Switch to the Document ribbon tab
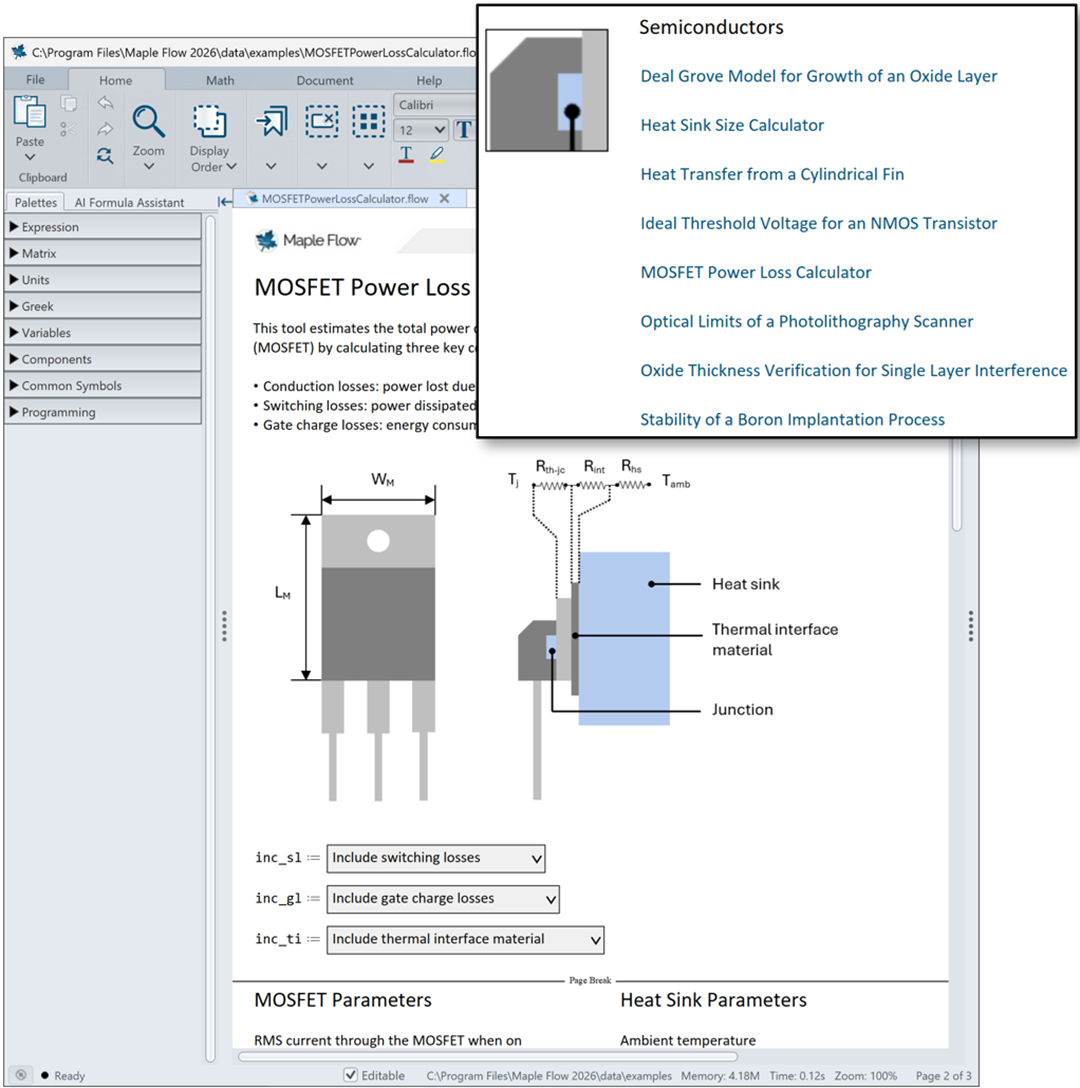This screenshot has height=1088, width=1080. [325, 80]
